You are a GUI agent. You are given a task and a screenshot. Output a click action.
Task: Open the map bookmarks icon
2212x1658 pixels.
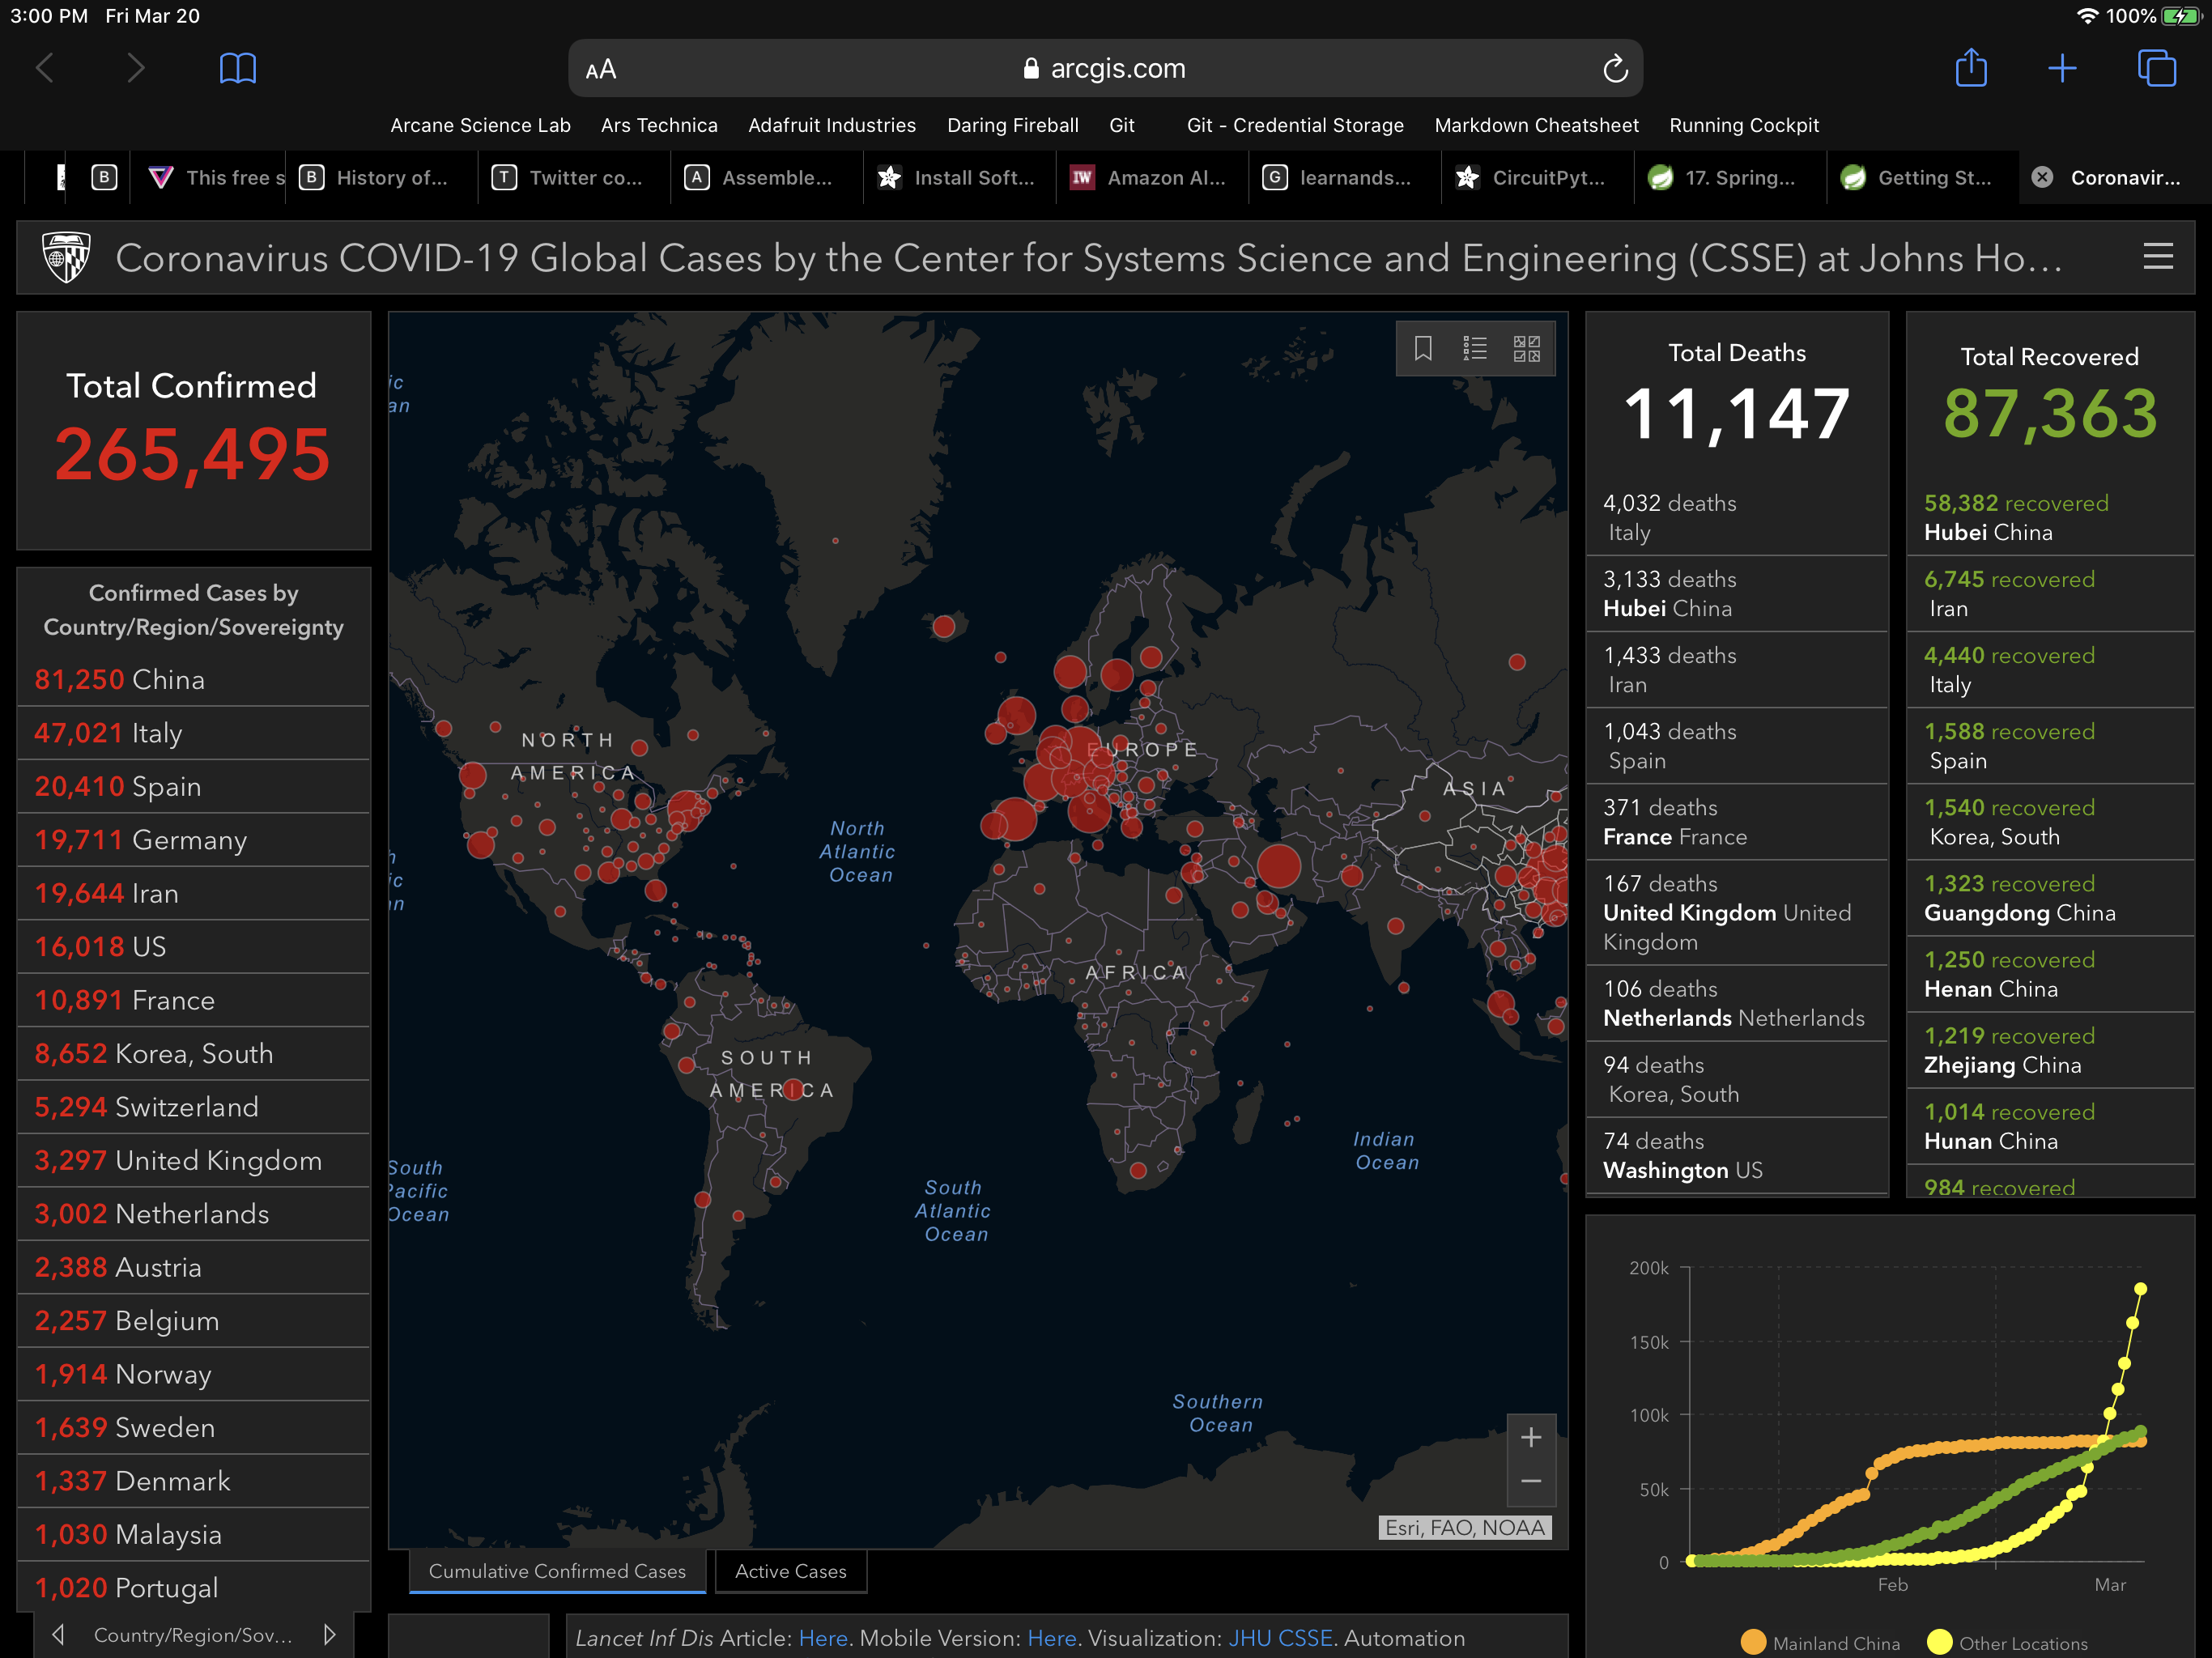(x=1423, y=348)
